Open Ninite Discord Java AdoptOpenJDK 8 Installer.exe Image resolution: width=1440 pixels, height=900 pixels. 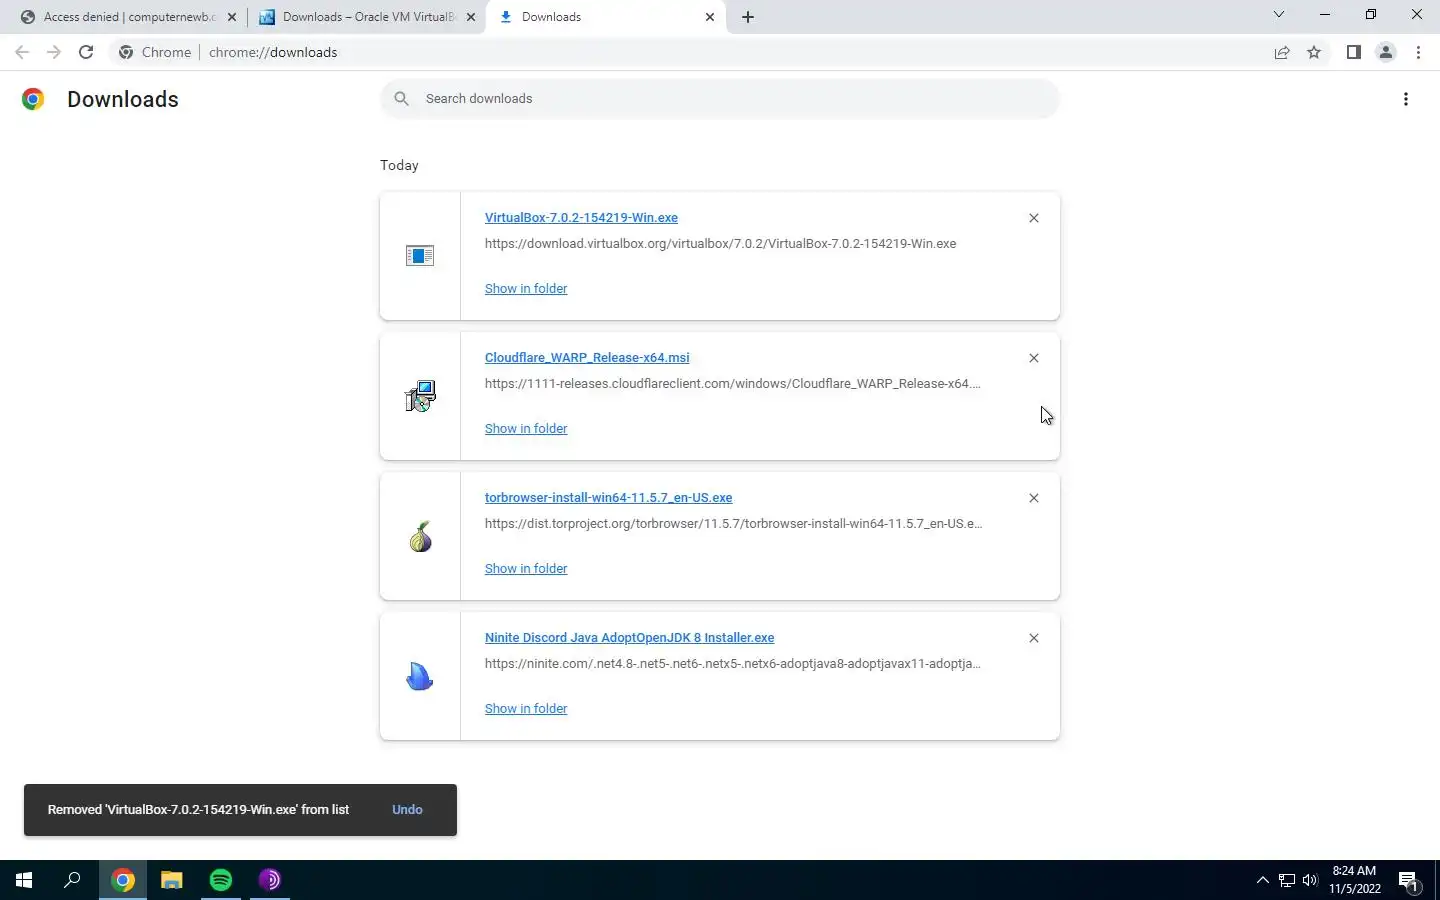[629, 638]
